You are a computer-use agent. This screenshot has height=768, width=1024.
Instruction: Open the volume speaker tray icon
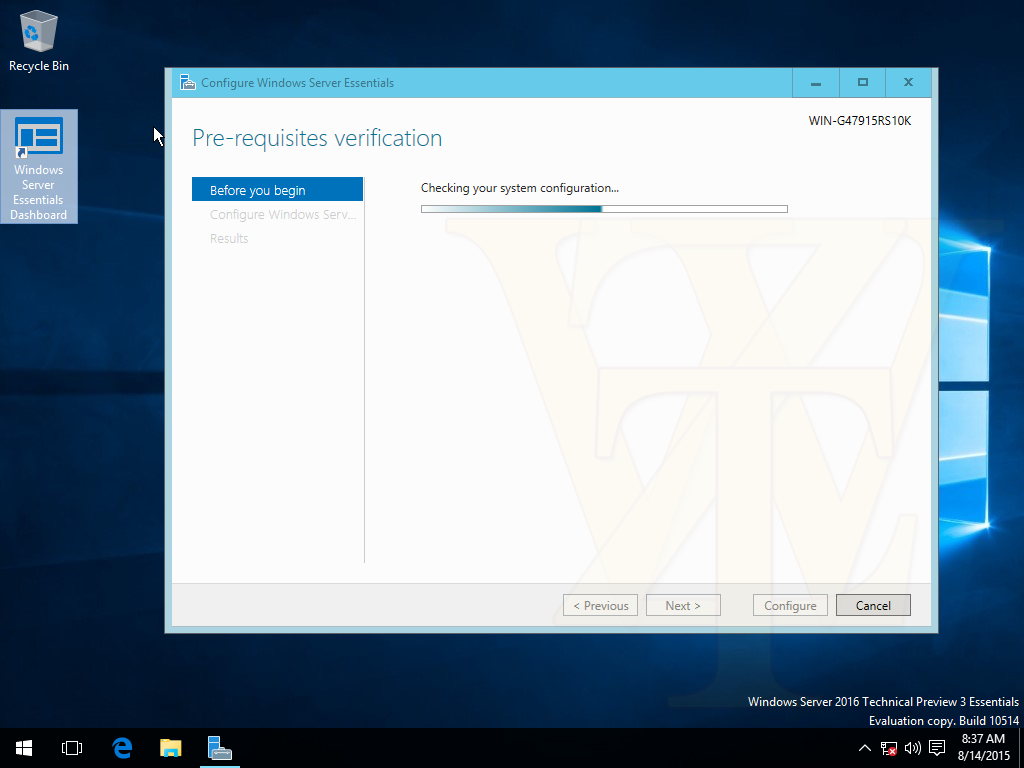[x=912, y=748]
